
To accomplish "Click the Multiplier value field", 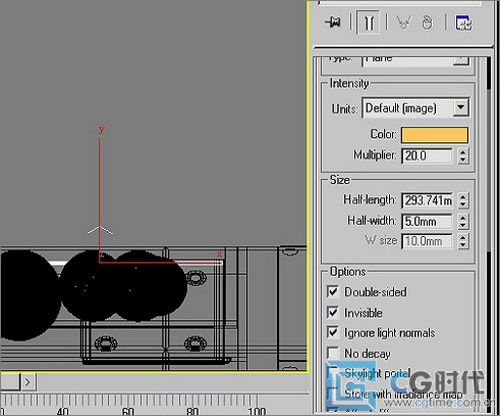I will (x=427, y=156).
